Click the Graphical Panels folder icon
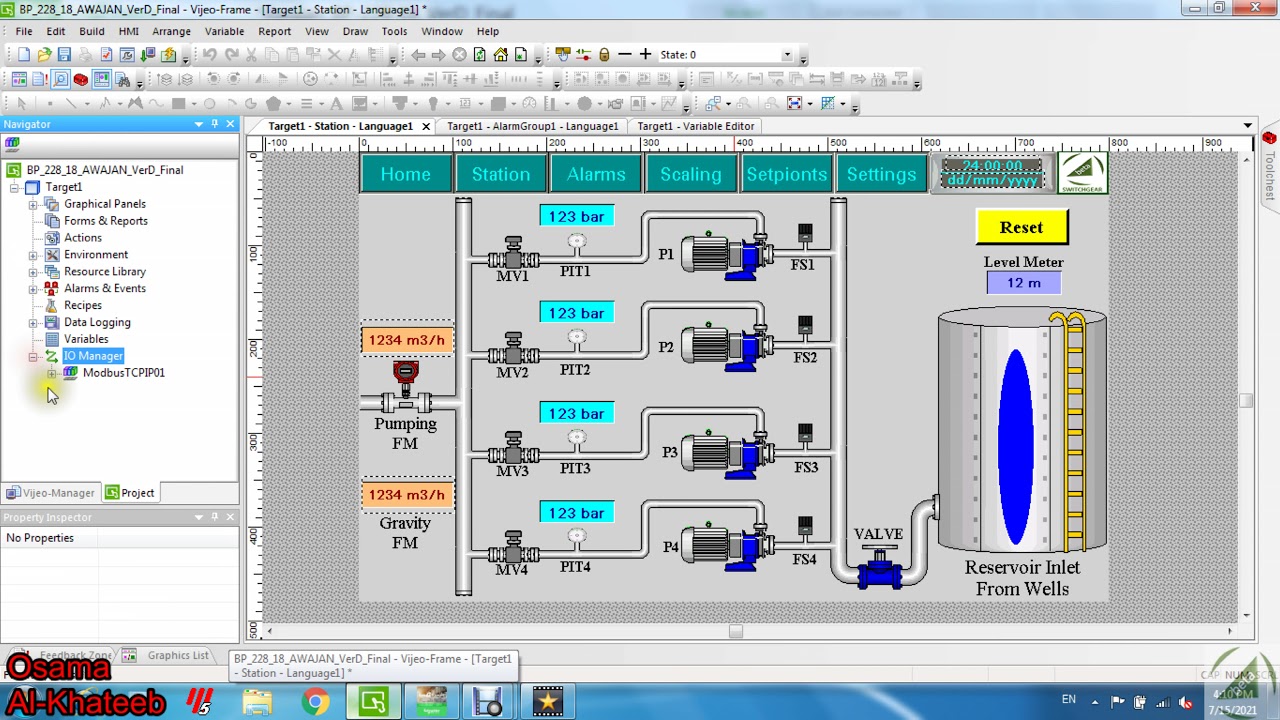This screenshot has width=1280, height=720. pyautogui.click(x=52, y=204)
